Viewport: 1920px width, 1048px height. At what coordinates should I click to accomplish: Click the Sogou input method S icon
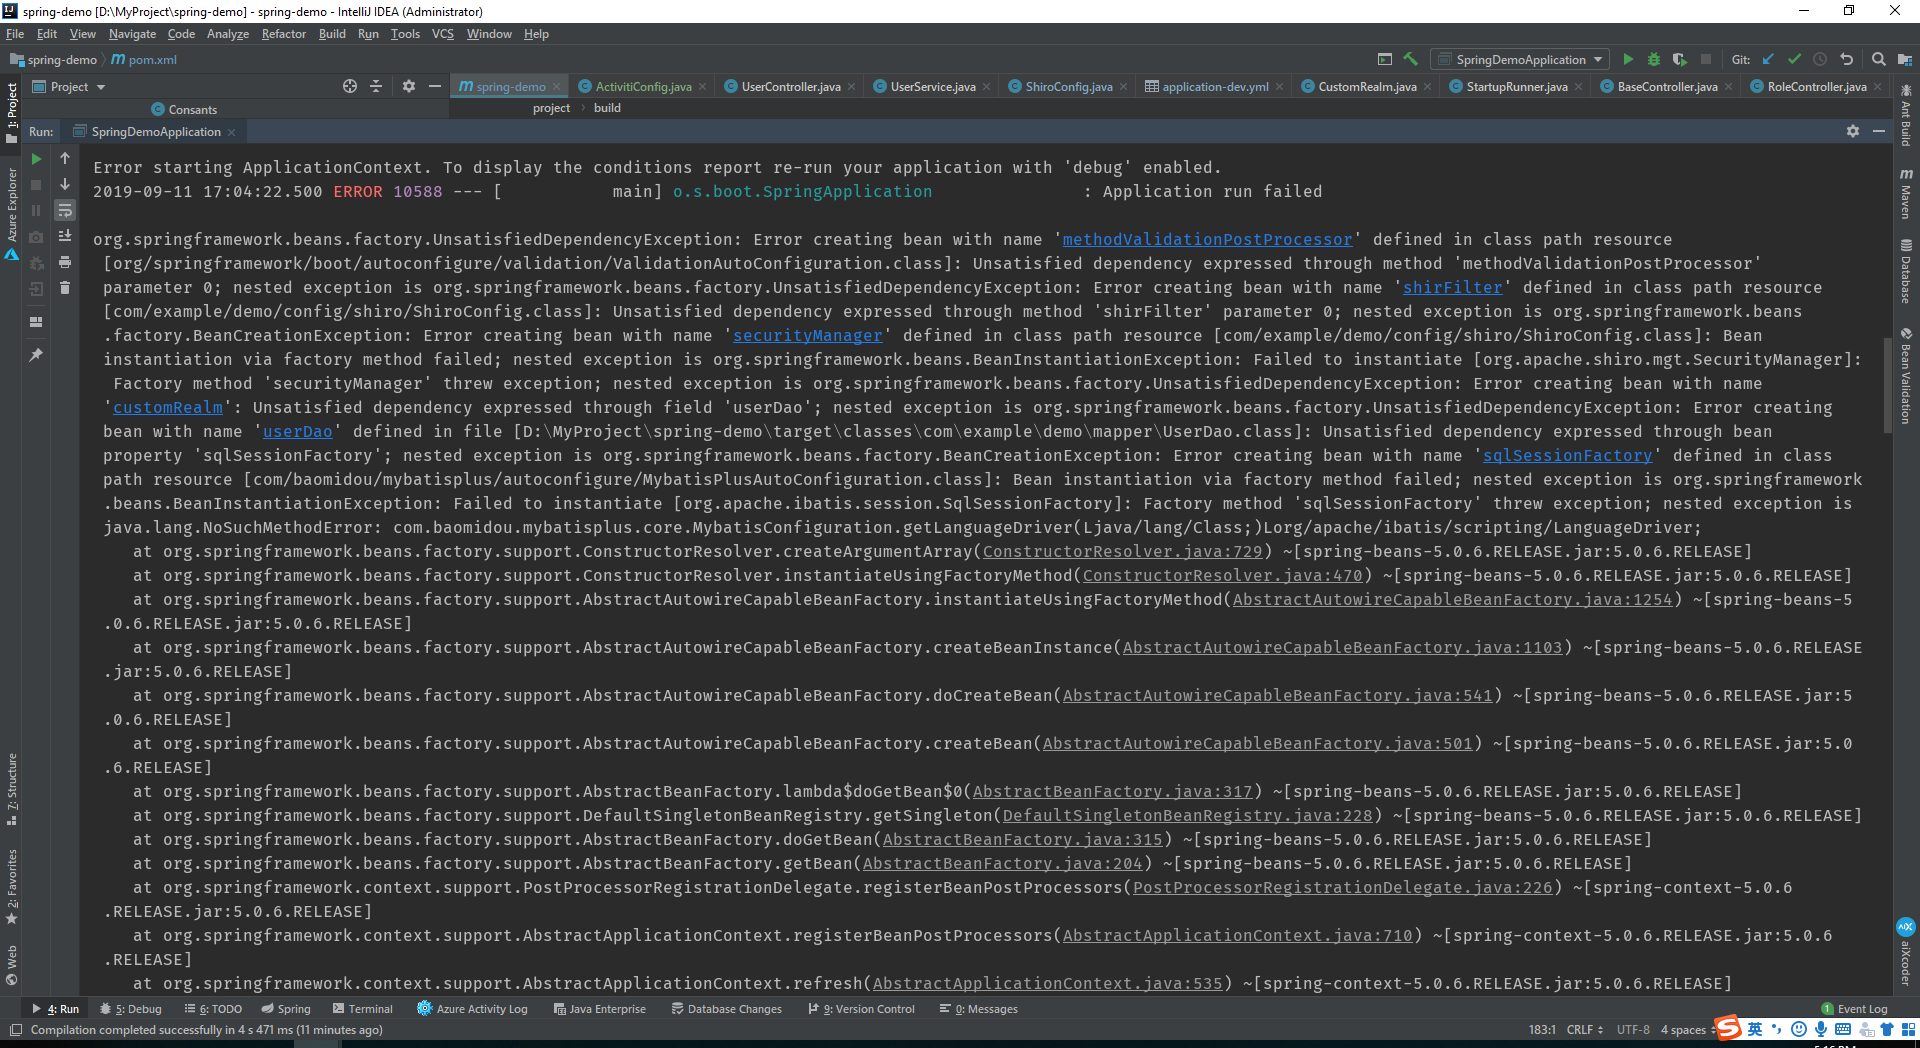tap(1728, 1028)
